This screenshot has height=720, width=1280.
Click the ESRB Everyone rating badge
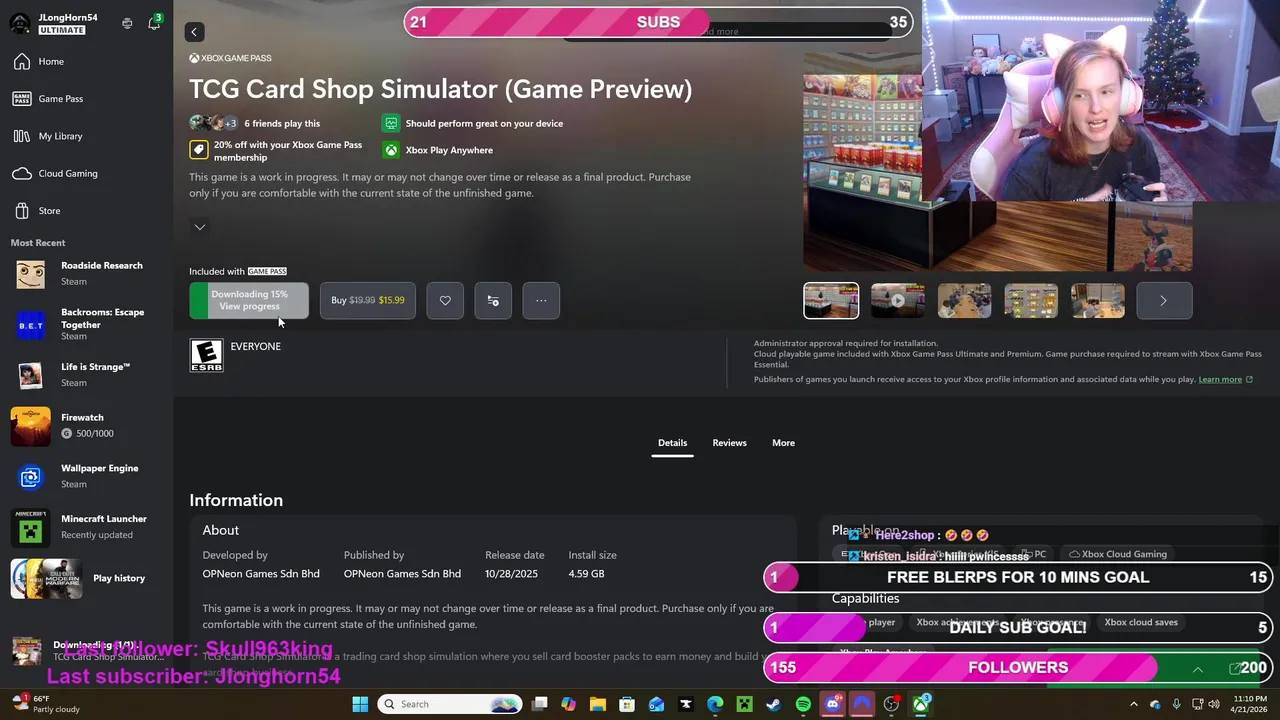pyautogui.click(x=206, y=355)
